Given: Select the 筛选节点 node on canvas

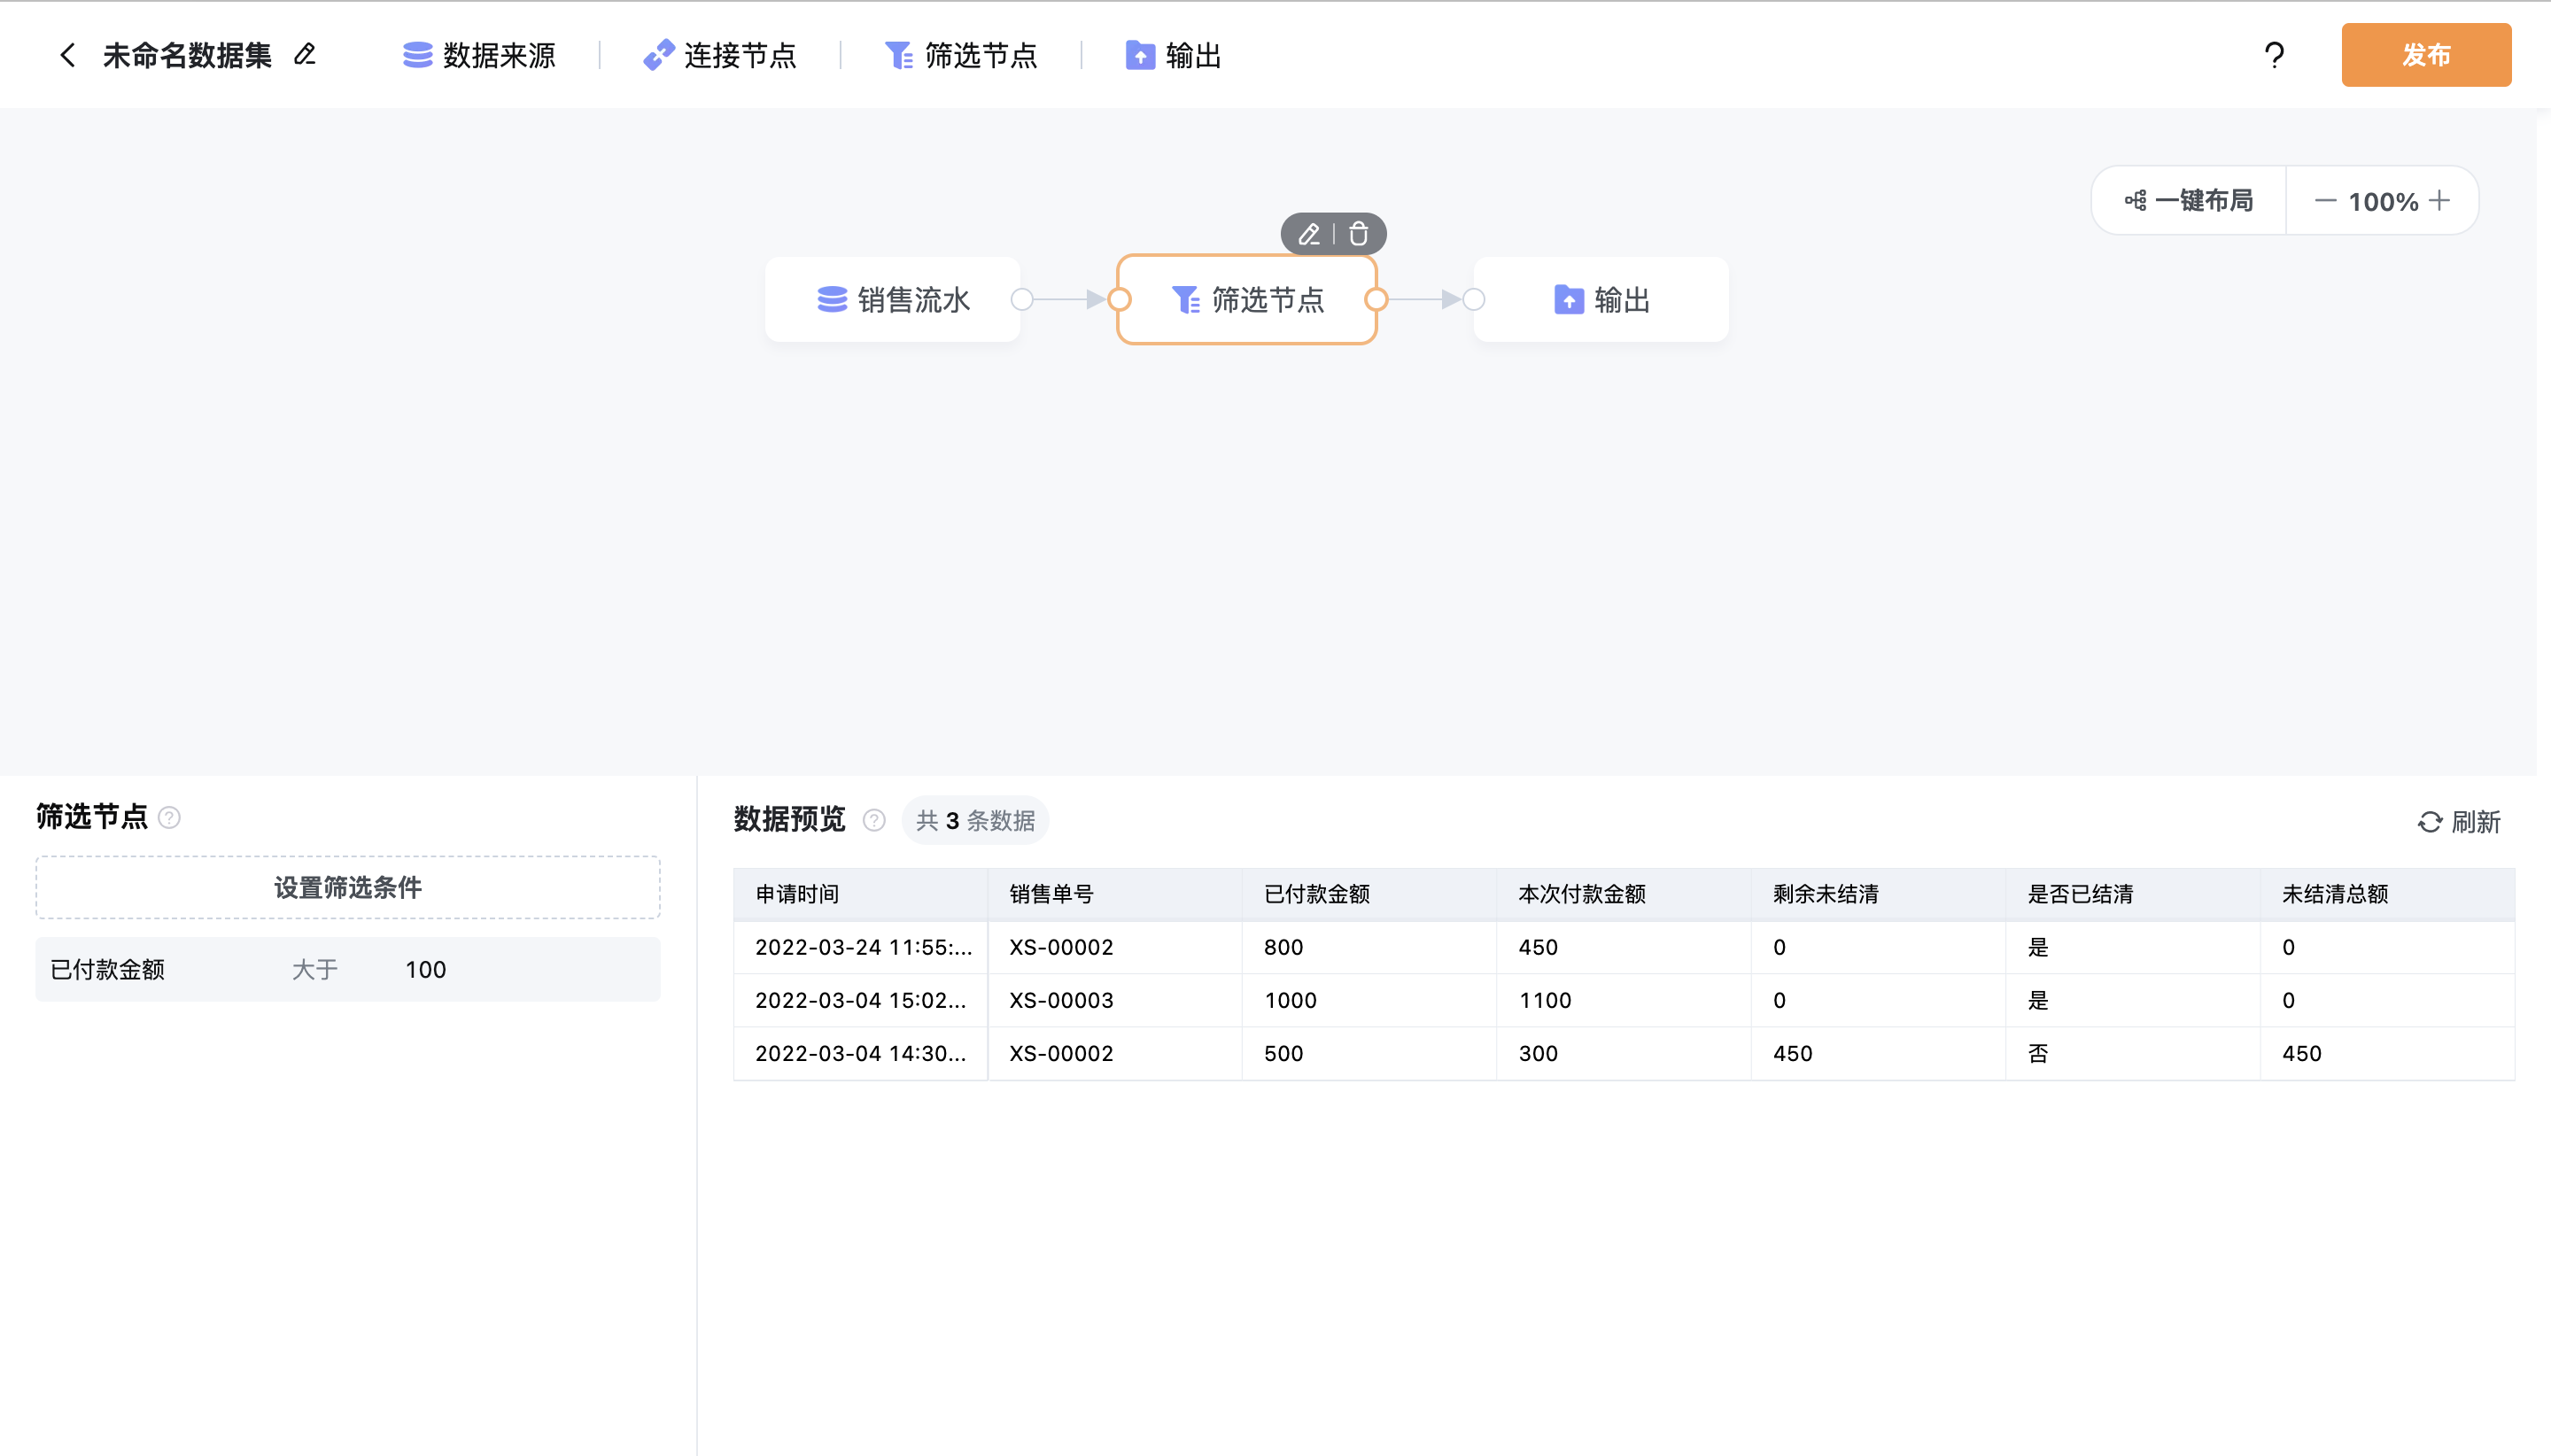Looking at the screenshot, I should click(1247, 299).
